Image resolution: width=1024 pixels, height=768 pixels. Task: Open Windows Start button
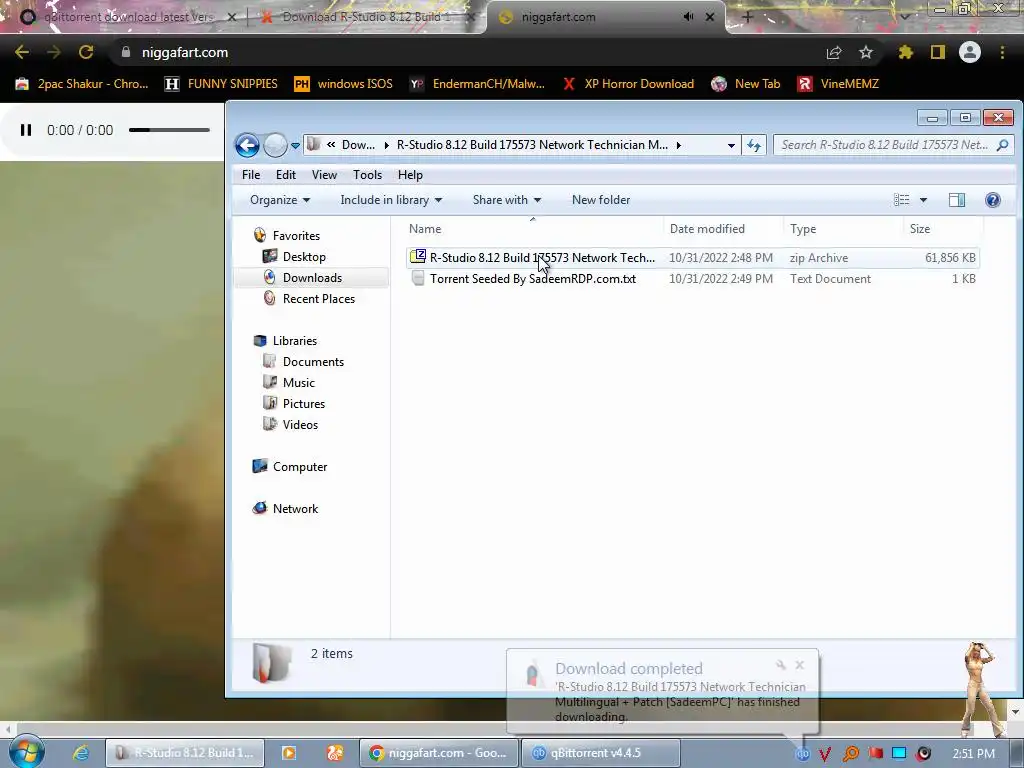27,752
